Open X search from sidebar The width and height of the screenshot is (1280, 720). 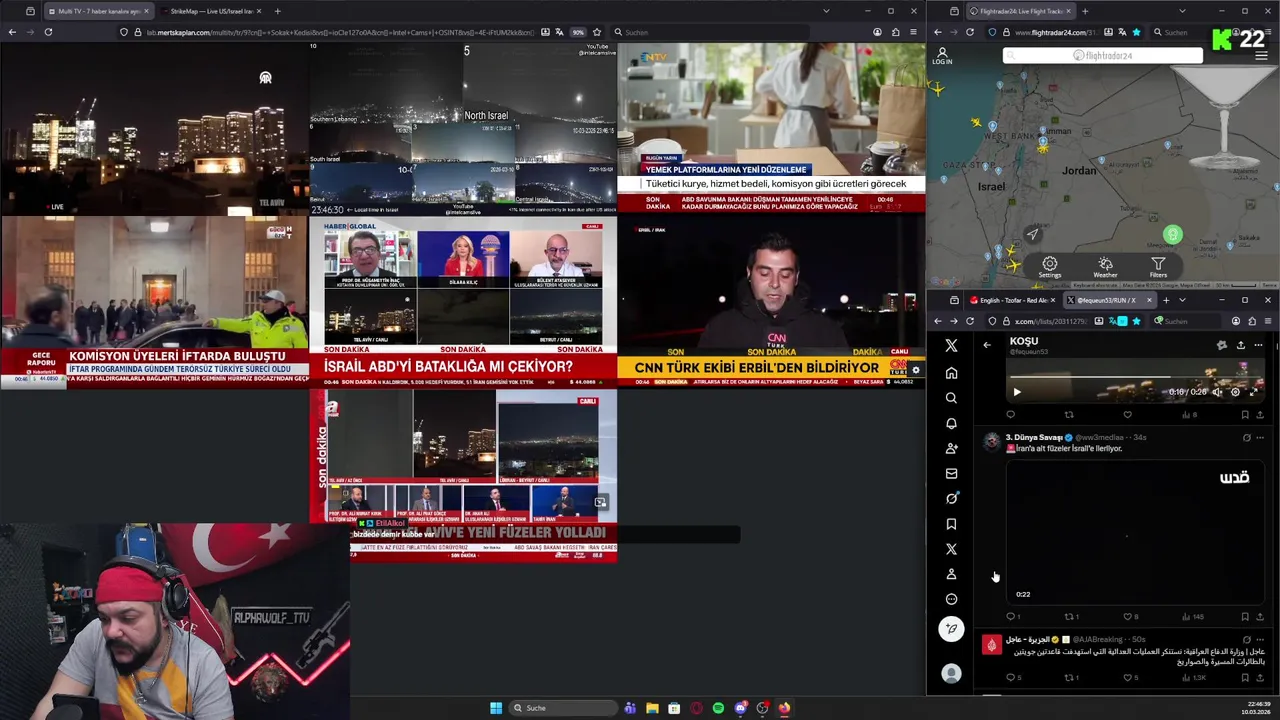pyautogui.click(x=951, y=398)
